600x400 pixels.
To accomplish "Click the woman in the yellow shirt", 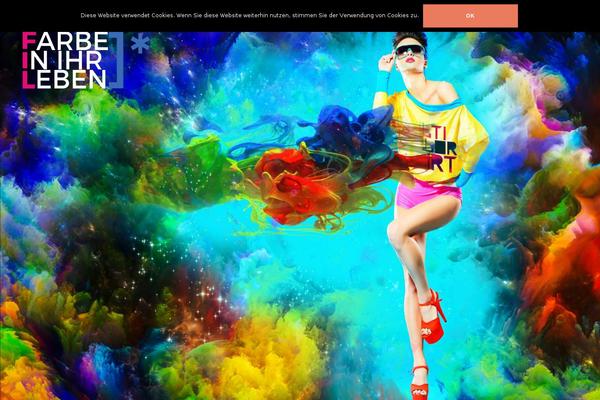I will point(430,214).
